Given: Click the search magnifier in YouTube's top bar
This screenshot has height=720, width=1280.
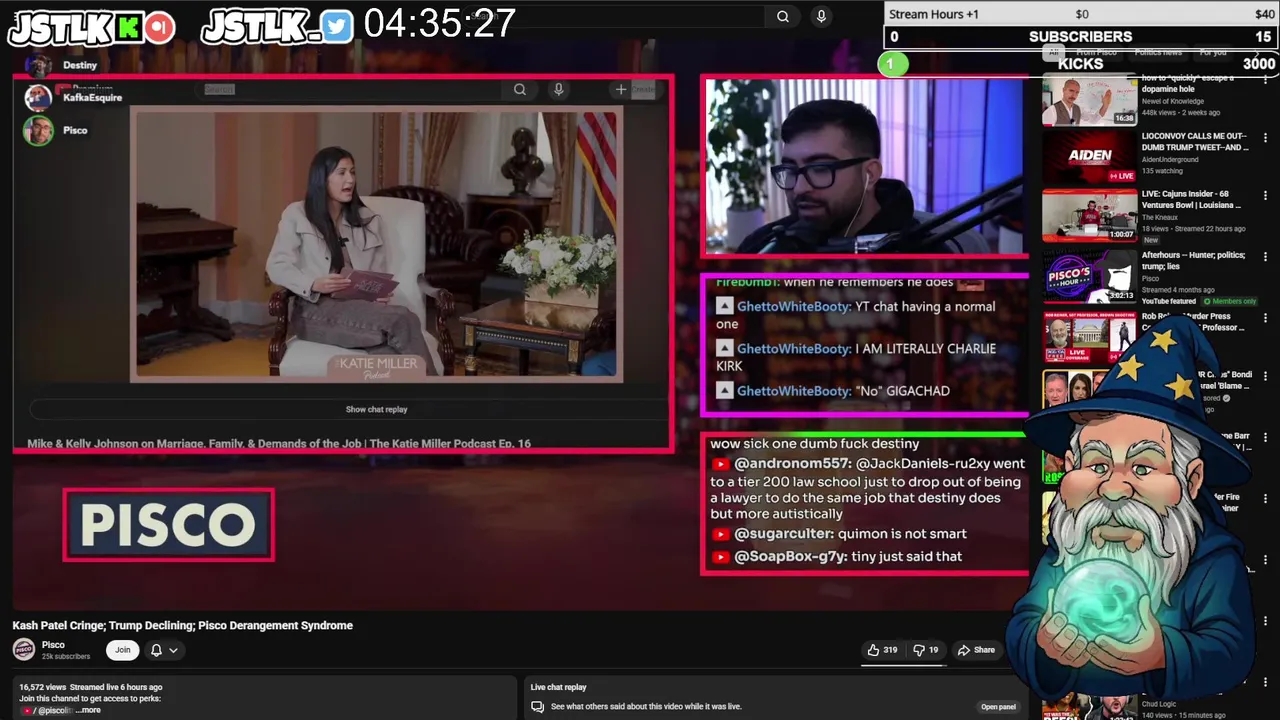Looking at the screenshot, I should 783,16.
